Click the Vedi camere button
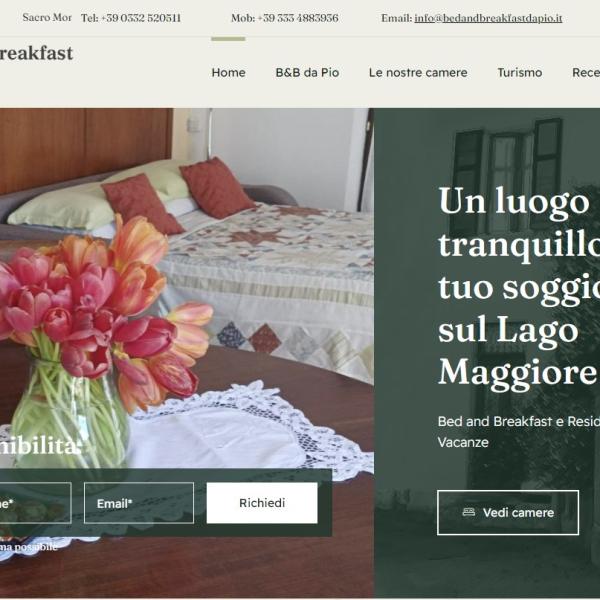 click(508, 512)
